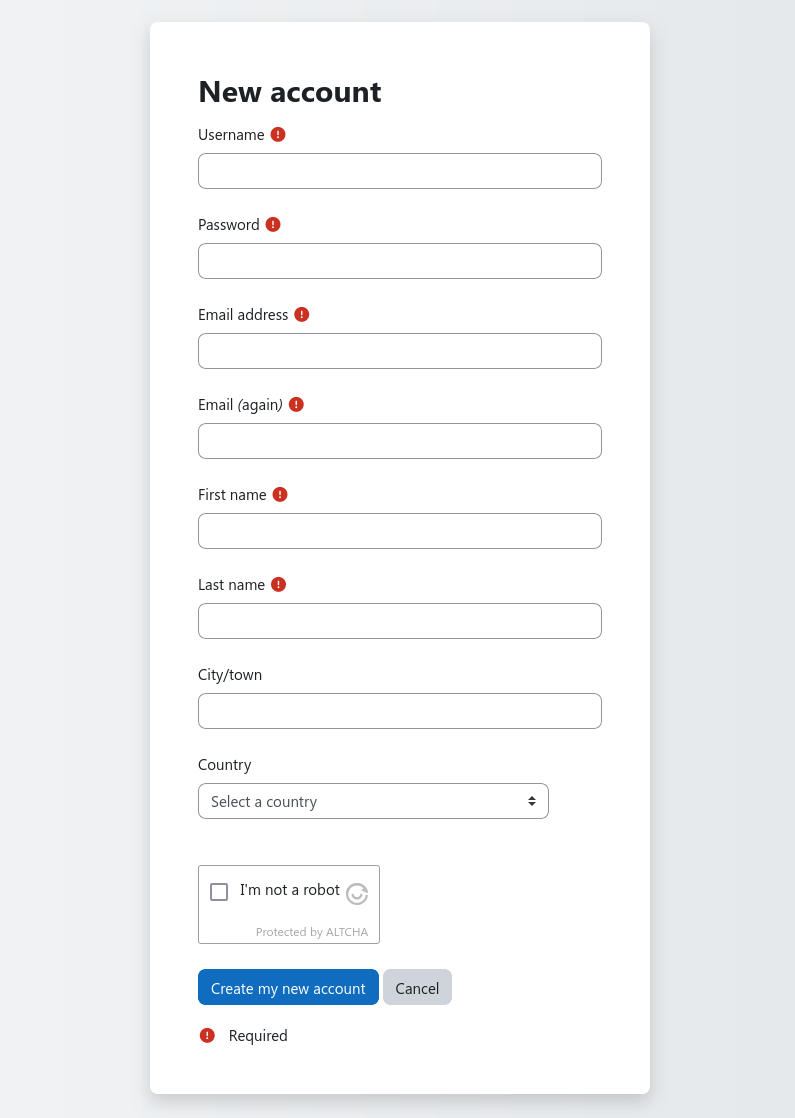795x1118 pixels.
Task: Open the Select a country dropdown
Action: pos(373,801)
